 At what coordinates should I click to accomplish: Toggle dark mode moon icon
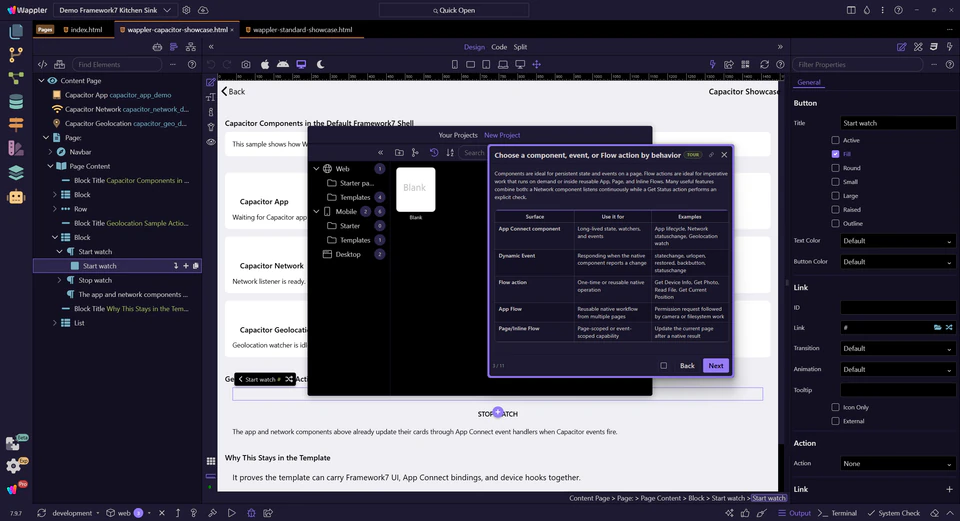320,64
